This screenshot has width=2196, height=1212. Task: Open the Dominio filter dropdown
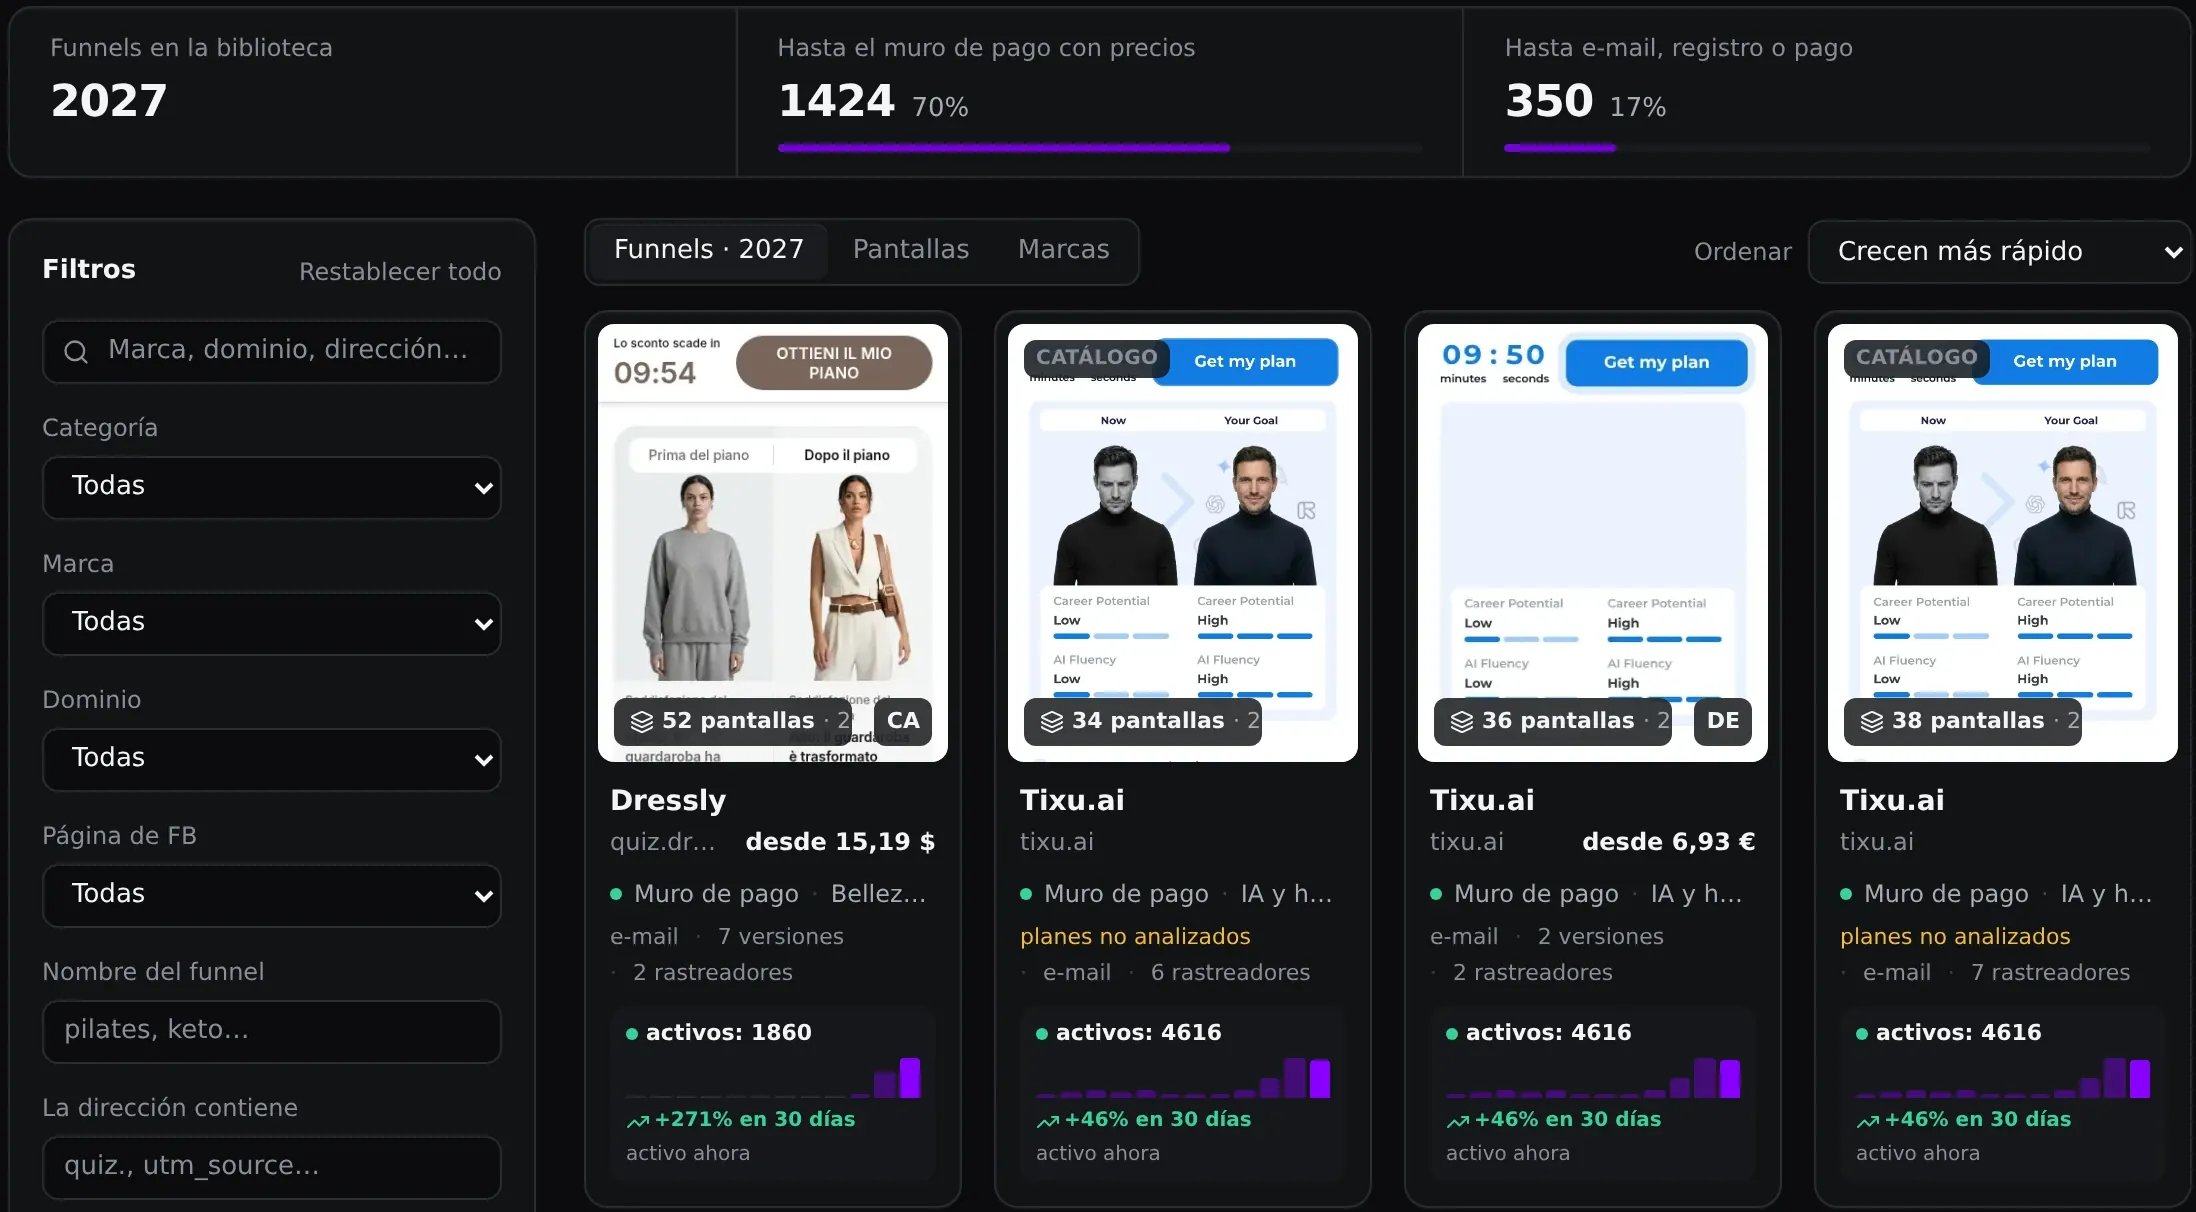tap(272, 759)
